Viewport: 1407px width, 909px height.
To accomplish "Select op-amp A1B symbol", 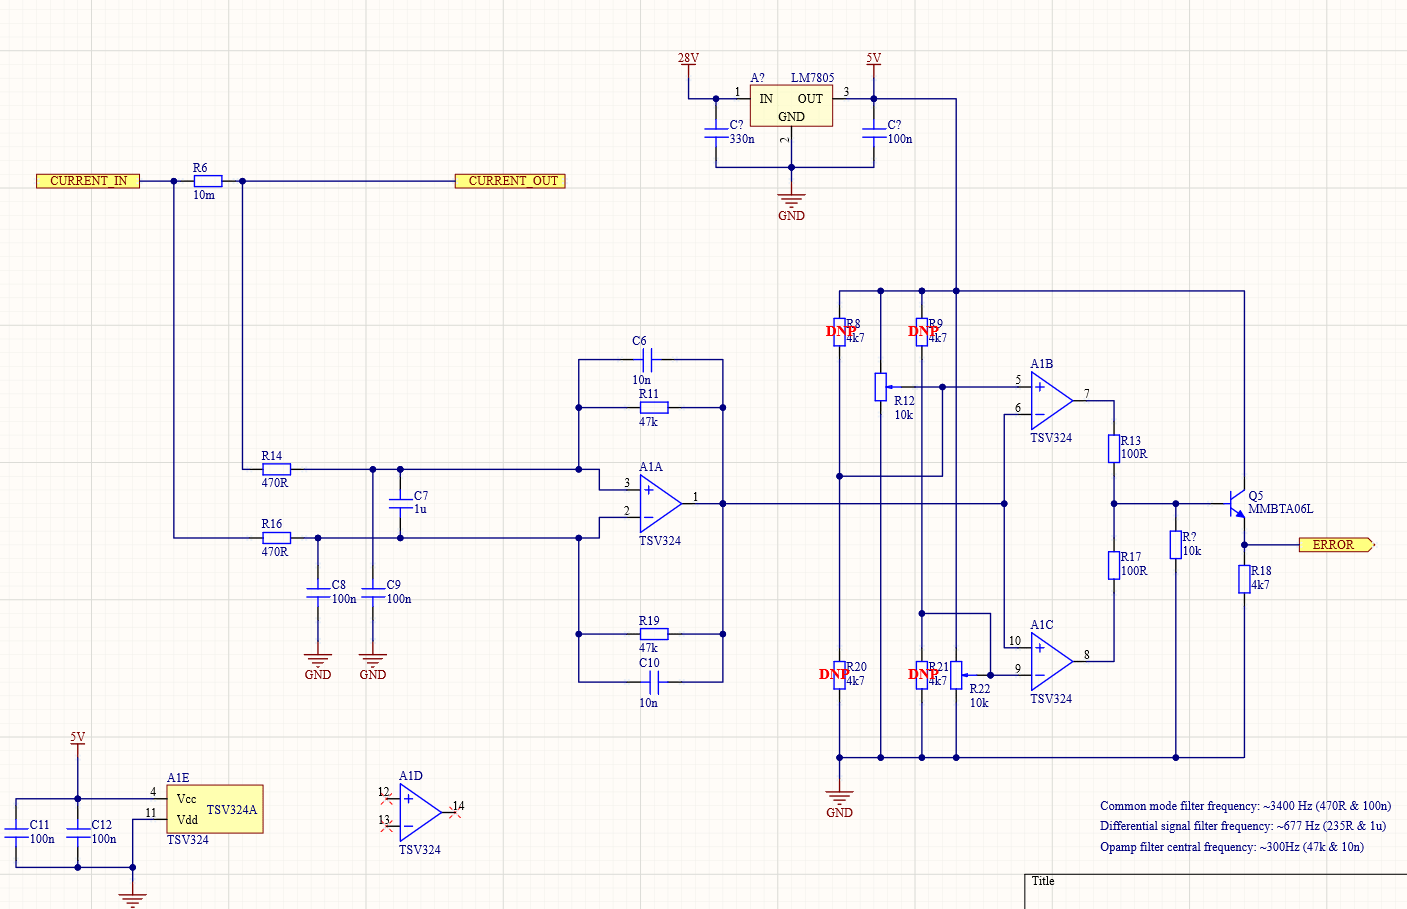I will 1050,398.
